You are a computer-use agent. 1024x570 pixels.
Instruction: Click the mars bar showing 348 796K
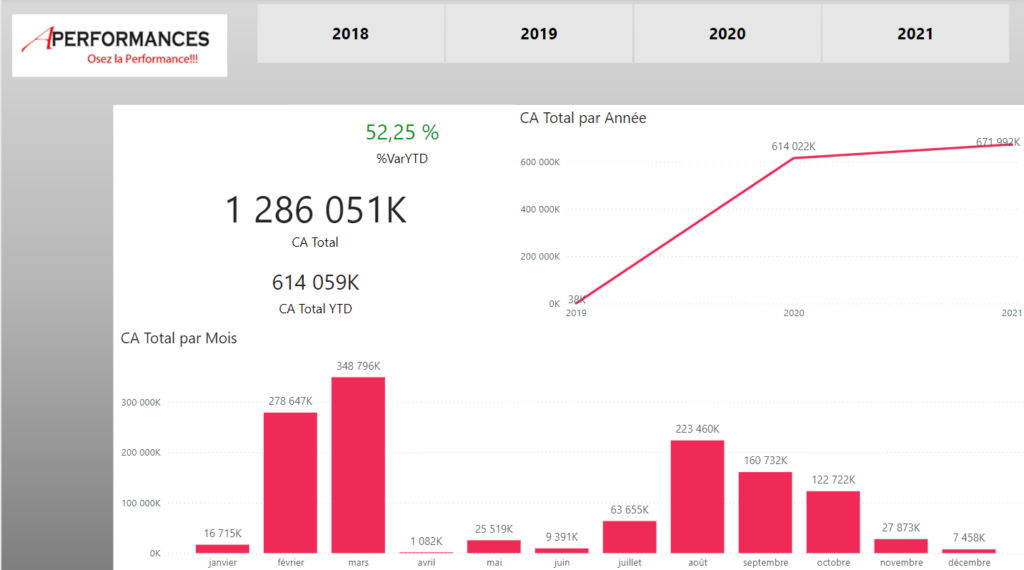pyautogui.click(x=358, y=465)
